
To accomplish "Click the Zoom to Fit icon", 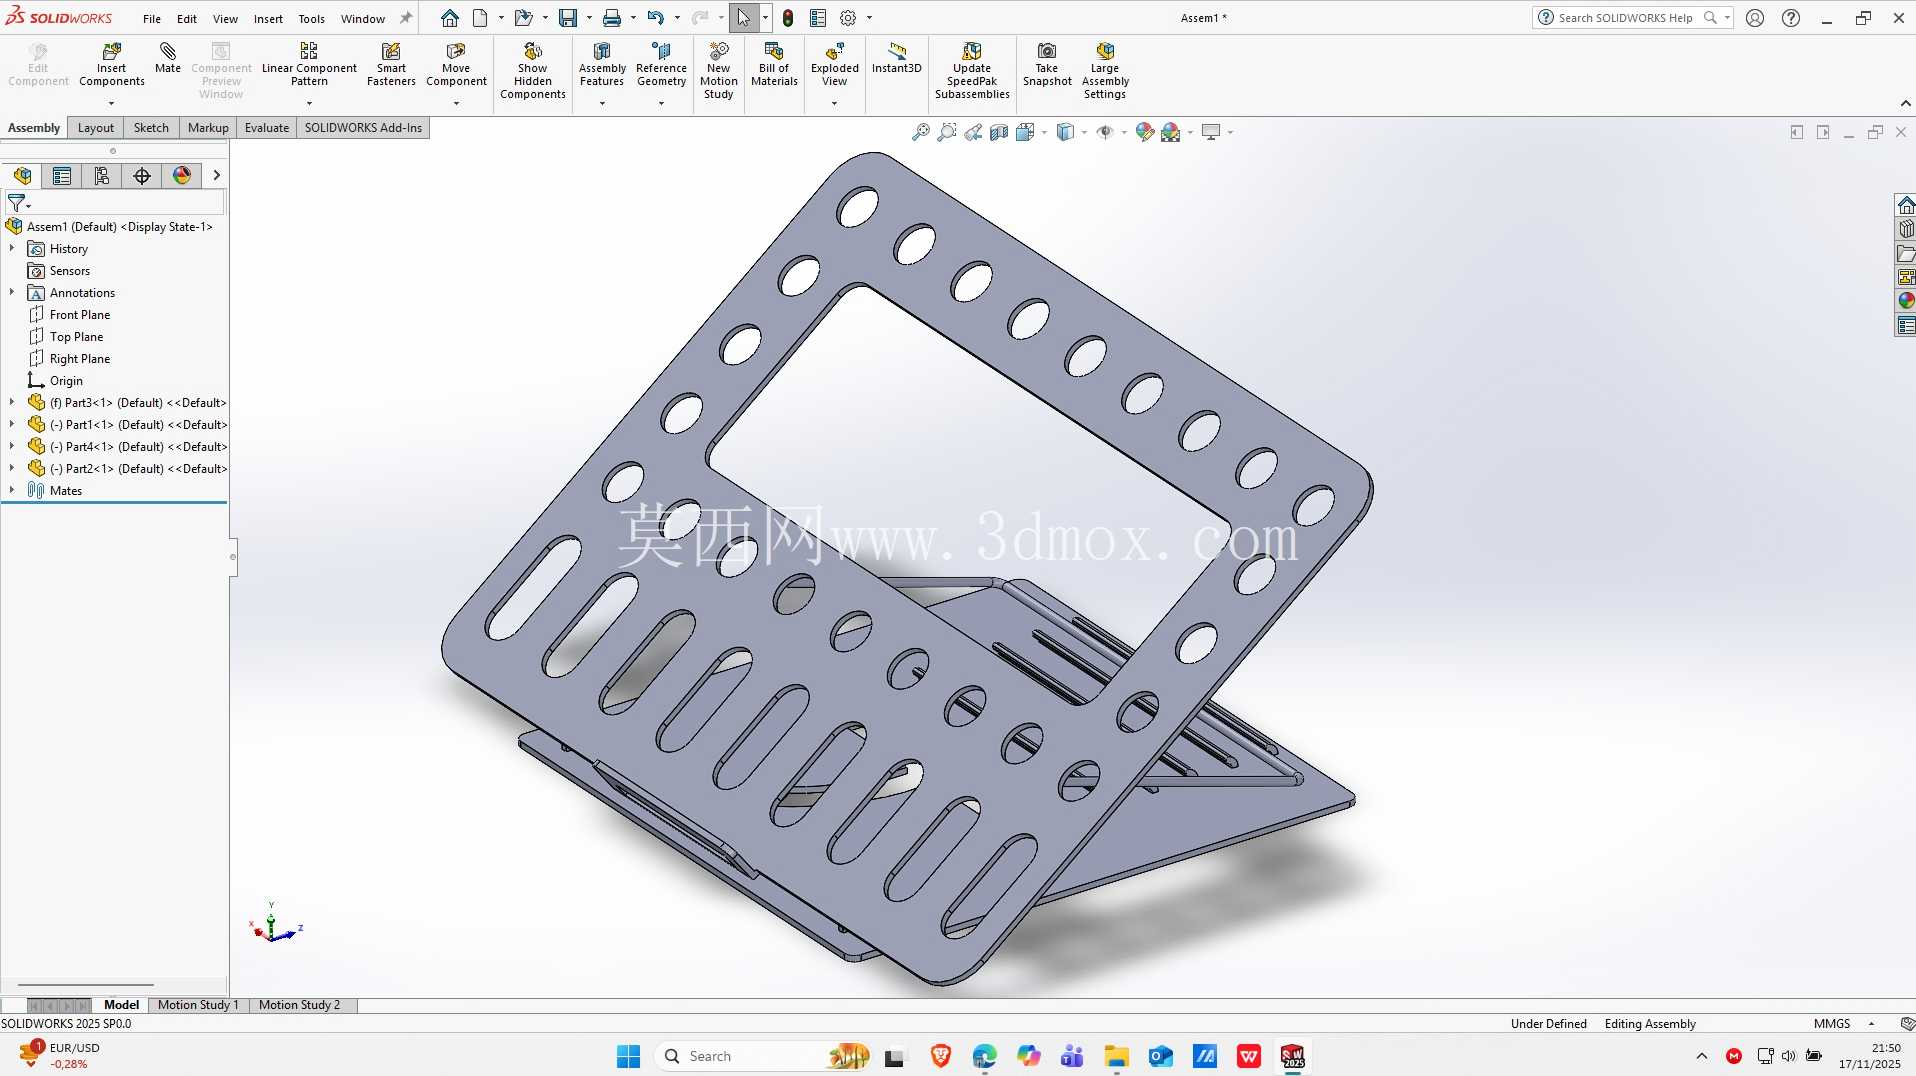I will coord(921,132).
